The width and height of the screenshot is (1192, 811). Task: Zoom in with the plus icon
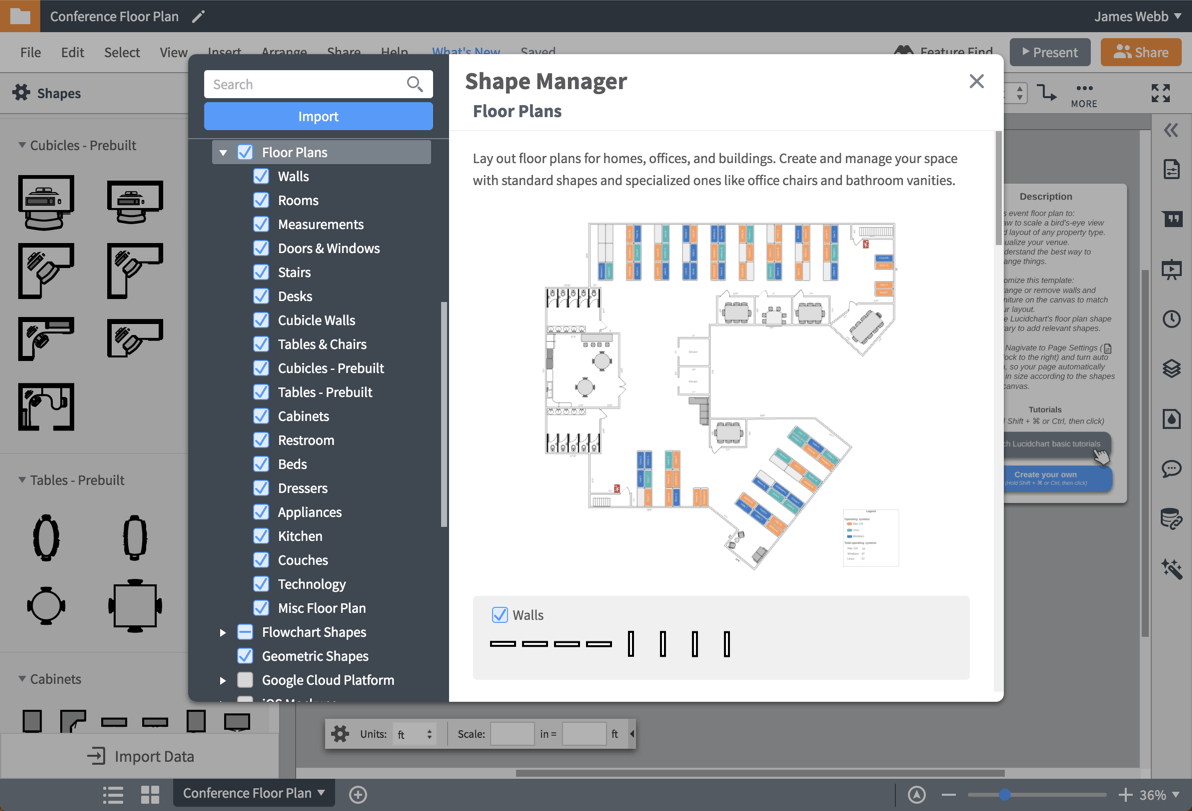[1126, 795]
